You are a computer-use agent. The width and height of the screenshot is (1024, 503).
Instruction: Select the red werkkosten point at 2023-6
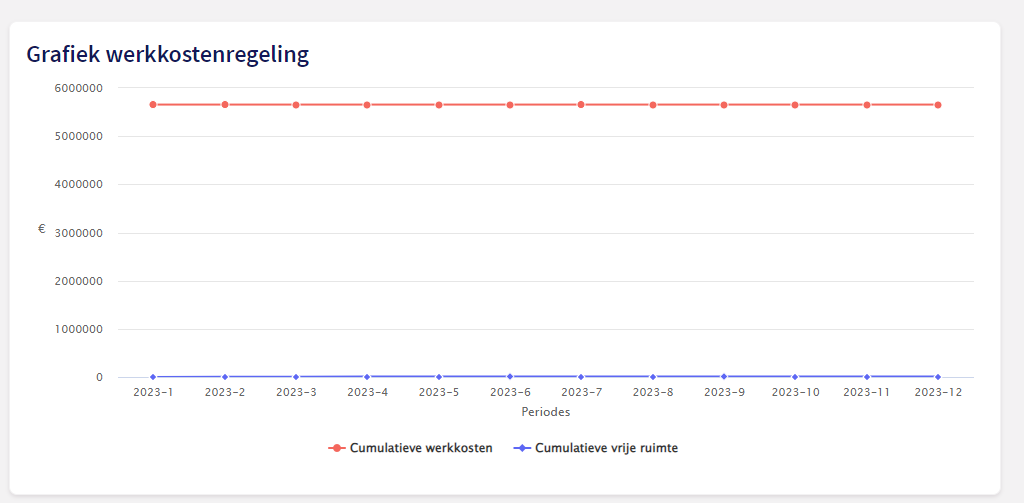coord(510,104)
